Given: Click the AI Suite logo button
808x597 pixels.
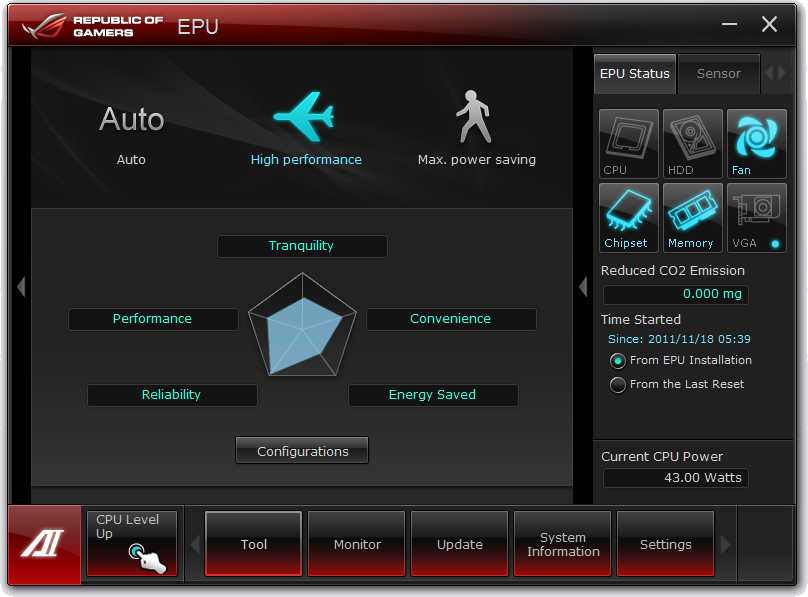Looking at the screenshot, I should click(44, 544).
